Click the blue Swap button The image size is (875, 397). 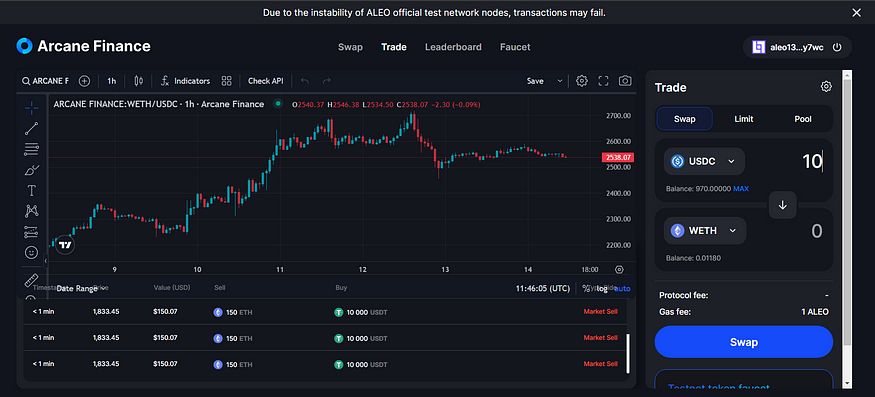[x=743, y=342]
